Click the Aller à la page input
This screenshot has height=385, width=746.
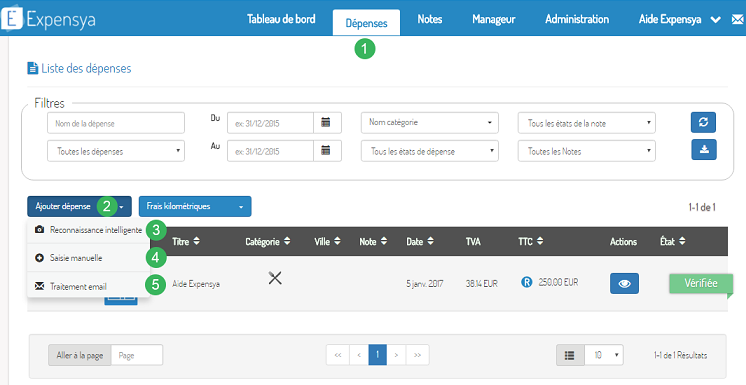tap(137, 355)
